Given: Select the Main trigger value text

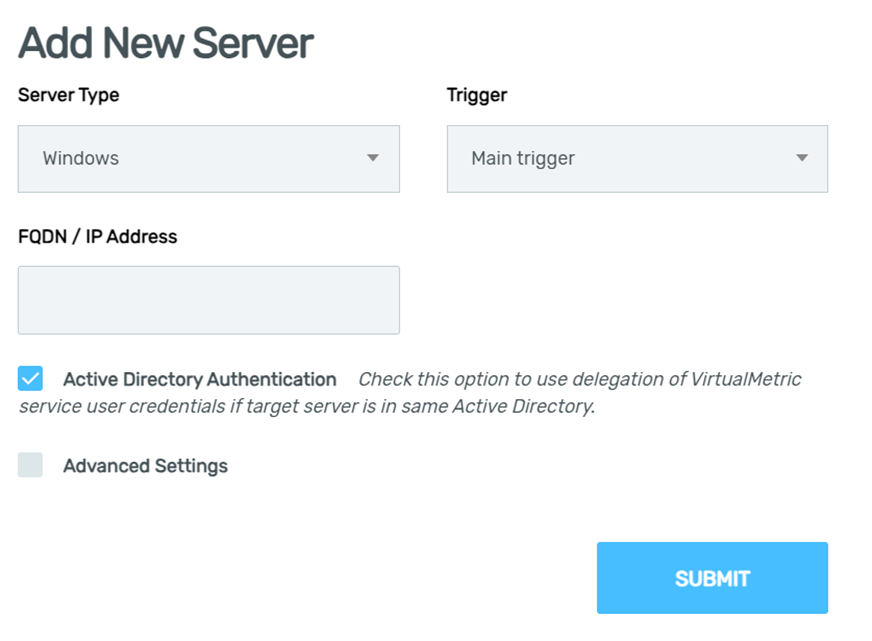Looking at the screenshot, I should [523, 158].
